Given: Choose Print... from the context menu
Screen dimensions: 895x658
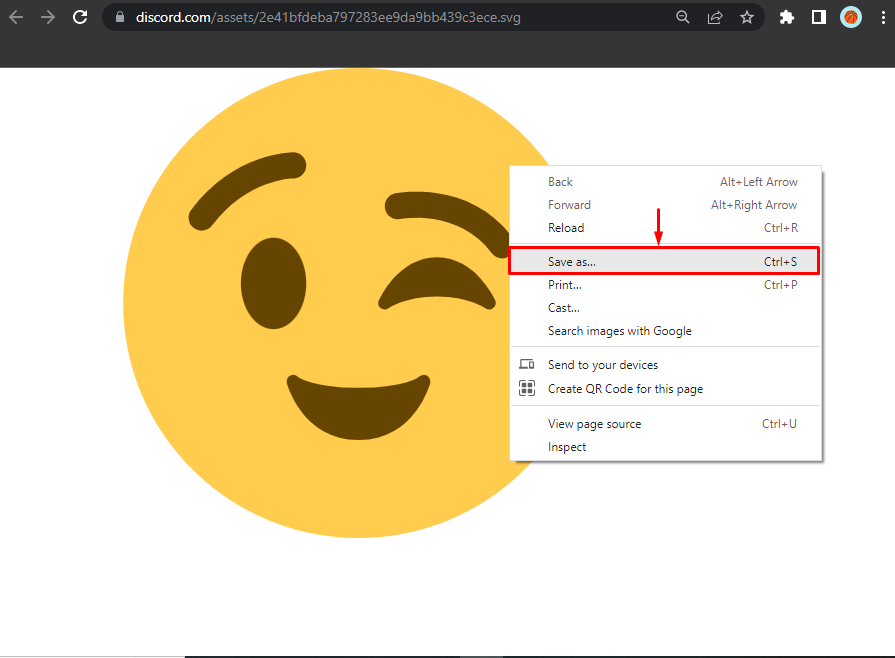Looking at the screenshot, I should [x=666, y=284].
